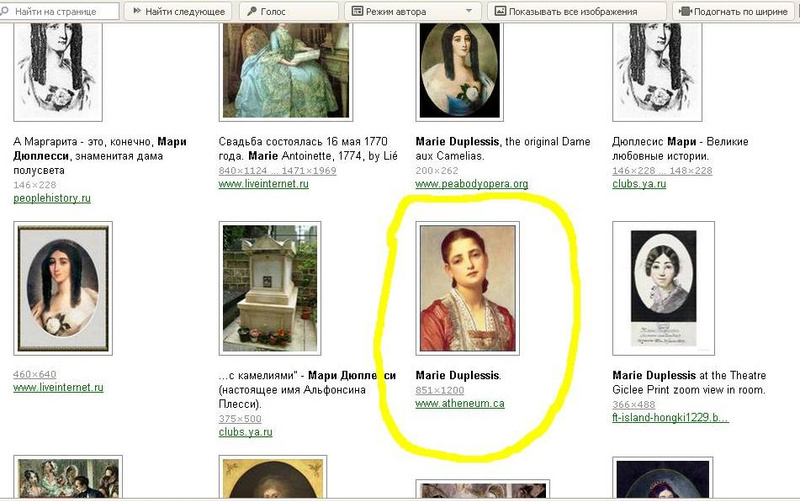Open the www.atheneum.ca link
Image resolution: width=800 pixels, height=501 pixels.
click(x=460, y=404)
